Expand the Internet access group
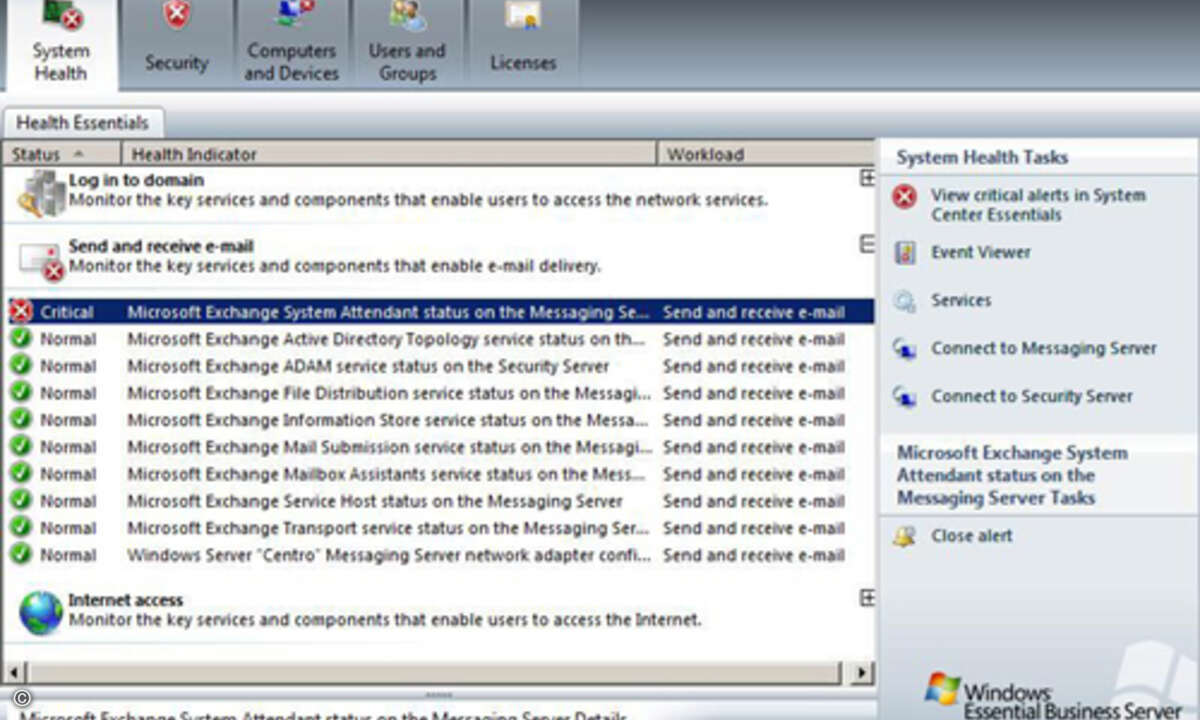This screenshot has width=1200, height=720. [x=867, y=598]
